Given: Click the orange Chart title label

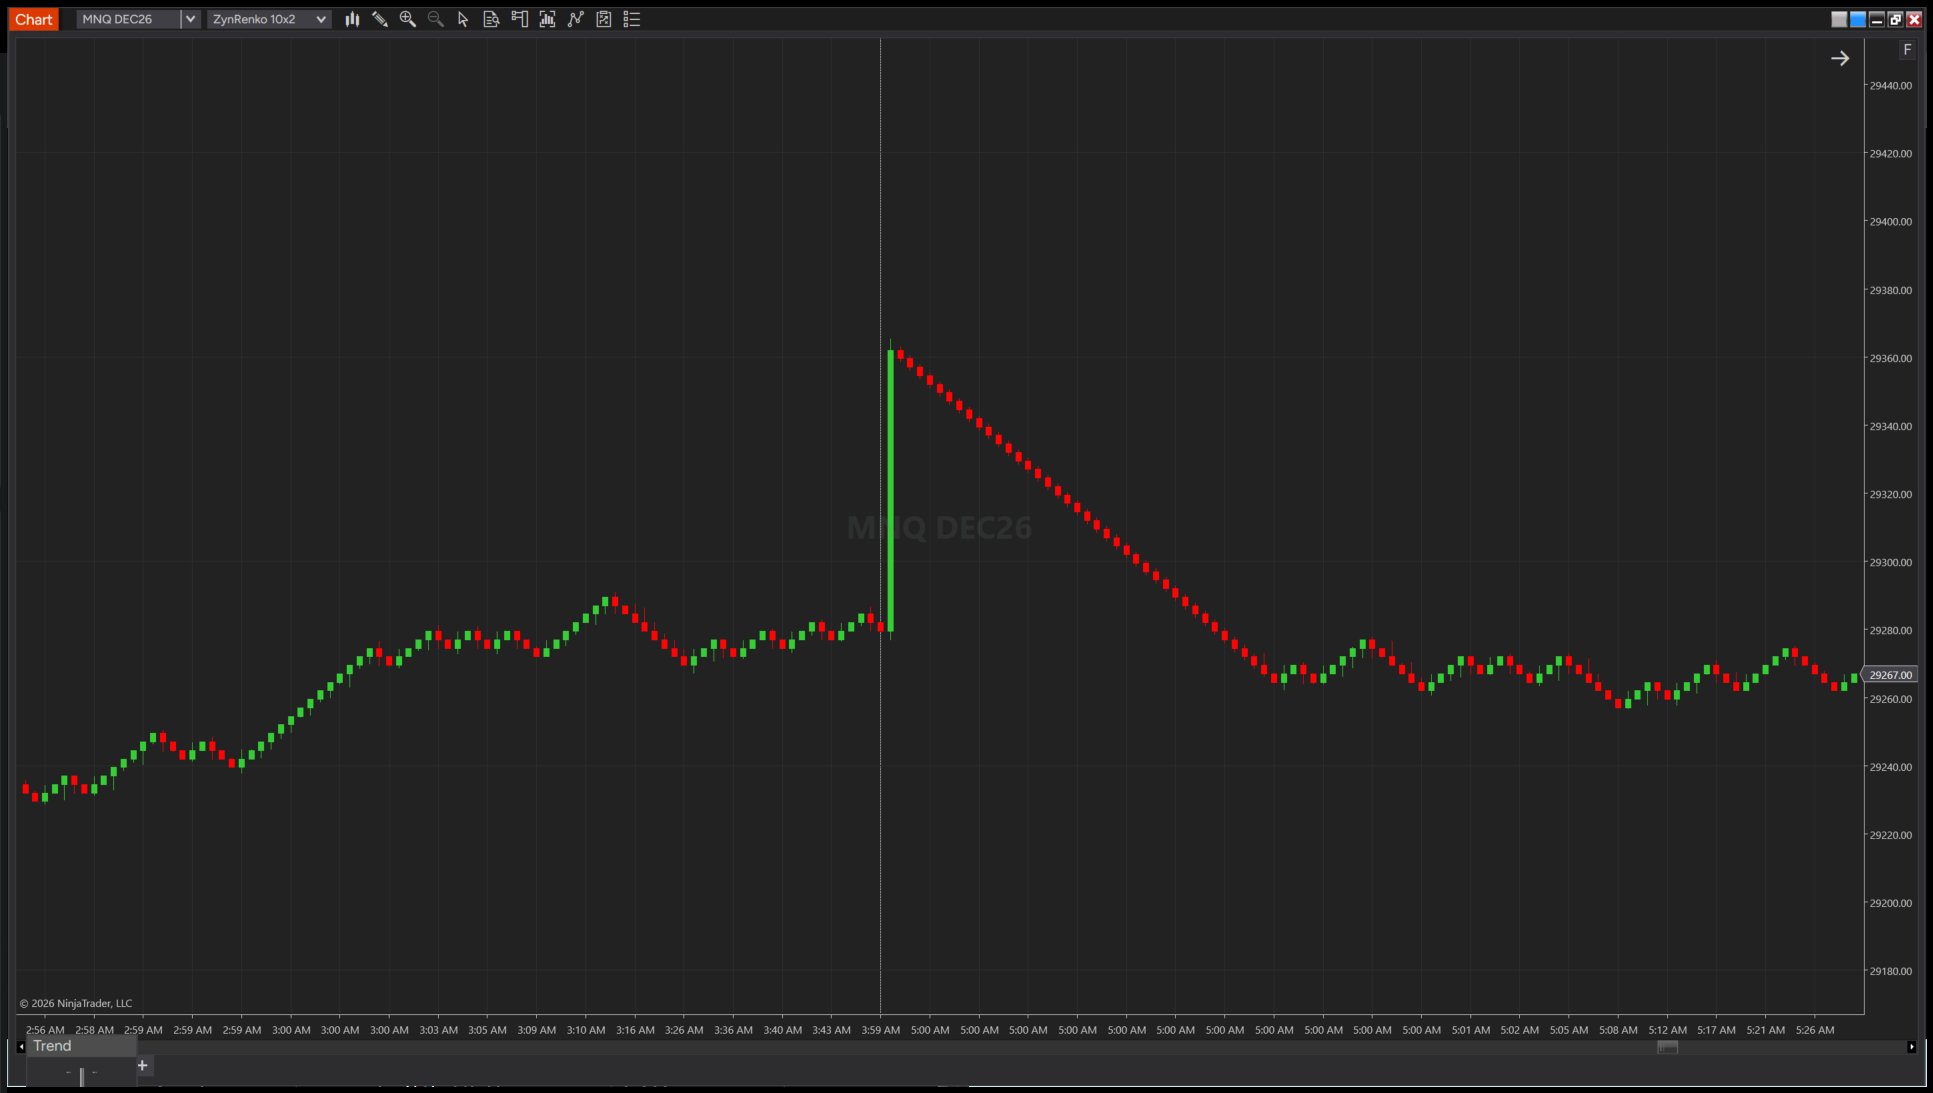Looking at the screenshot, I should click(x=34, y=19).
